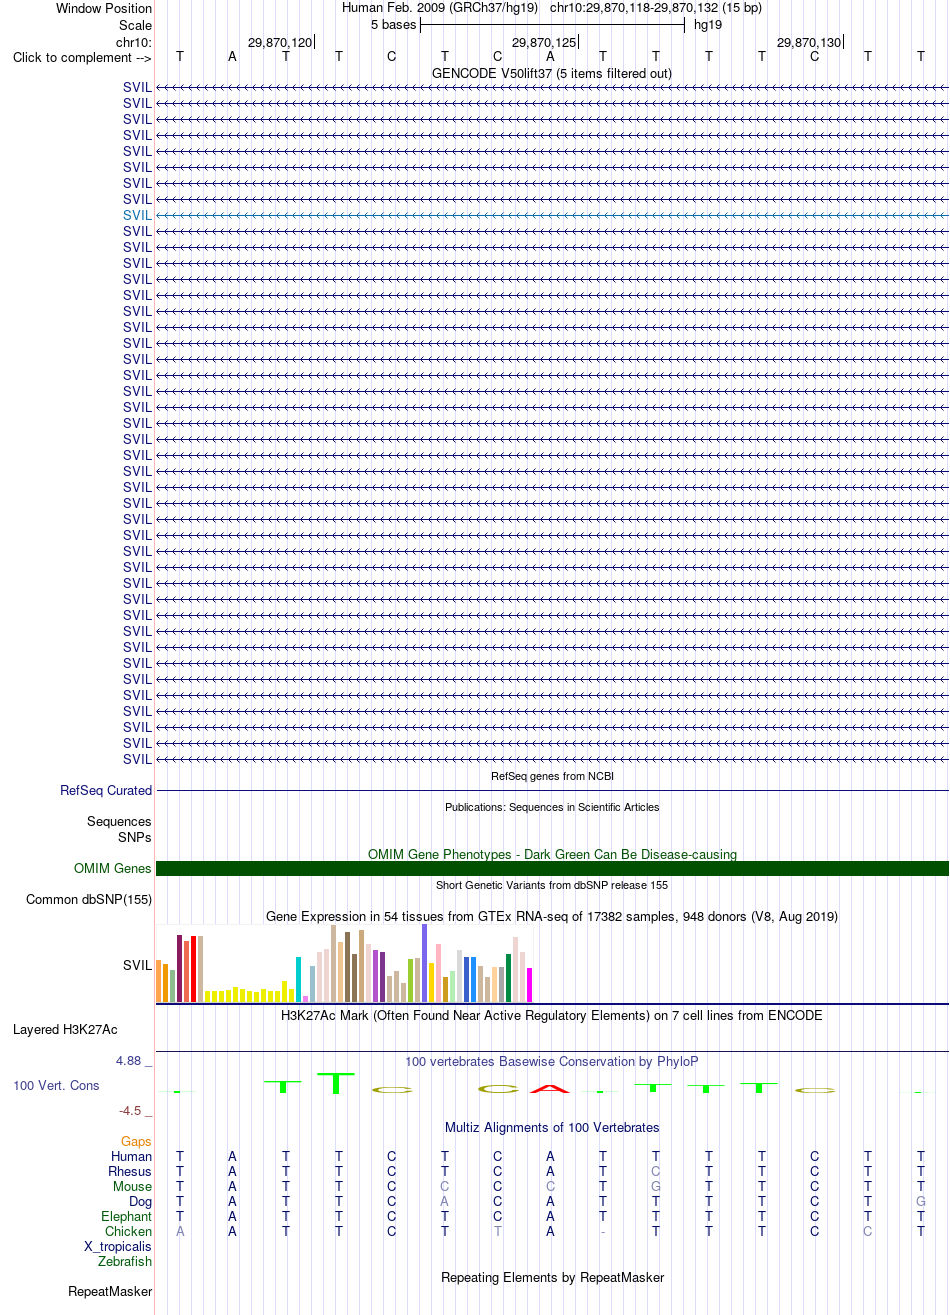Viewport: 950px width, 1315px height.
Task: Click the OMIM Genes track label
Action: point(113,868)
